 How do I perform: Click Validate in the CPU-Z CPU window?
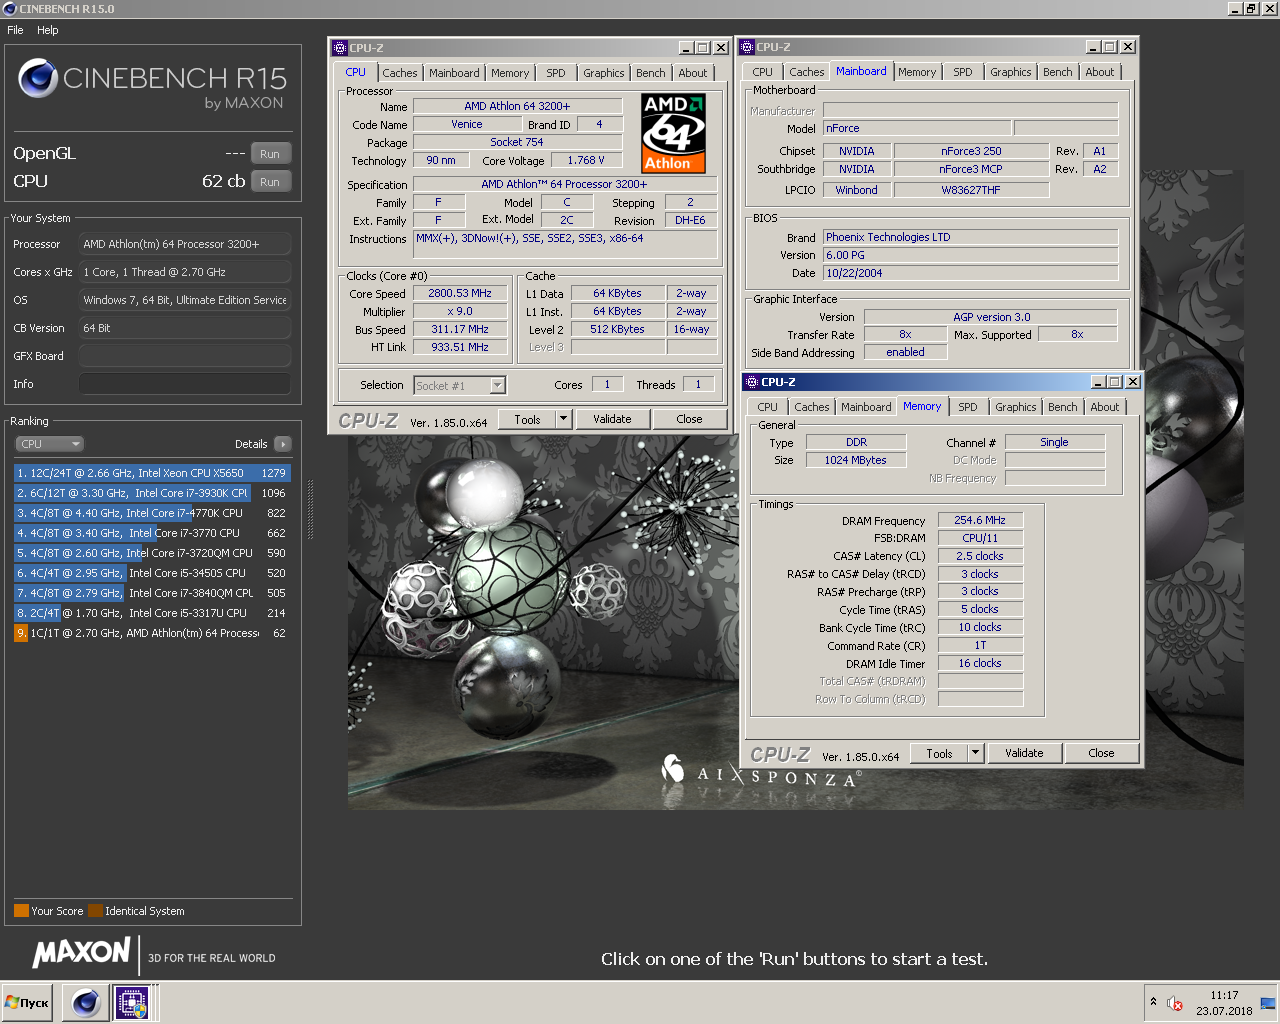pos(612,419)
